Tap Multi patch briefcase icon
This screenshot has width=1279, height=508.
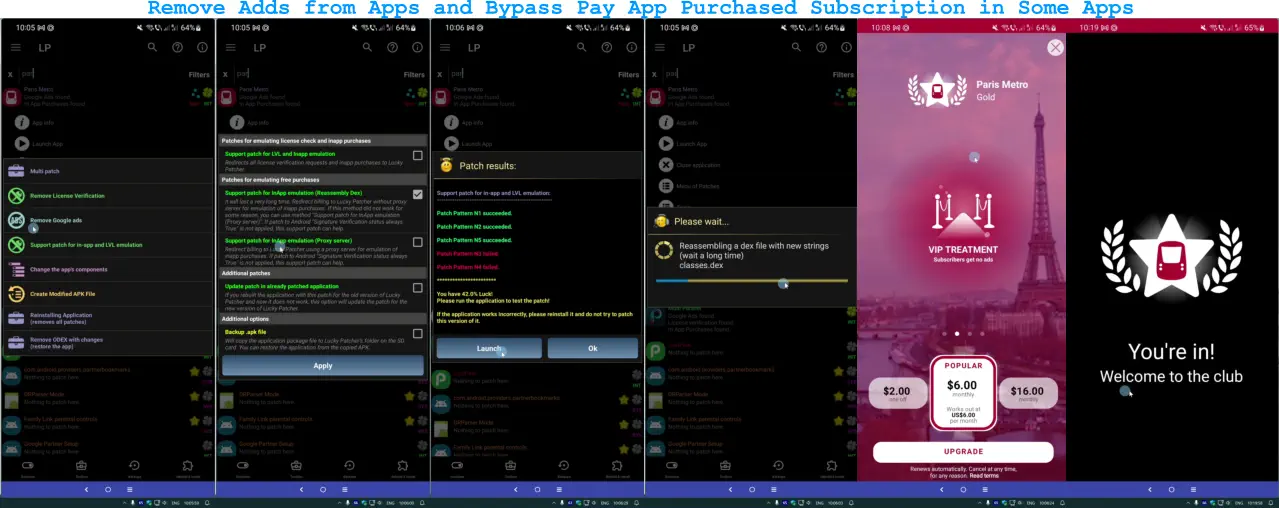[x=16, y=171]
